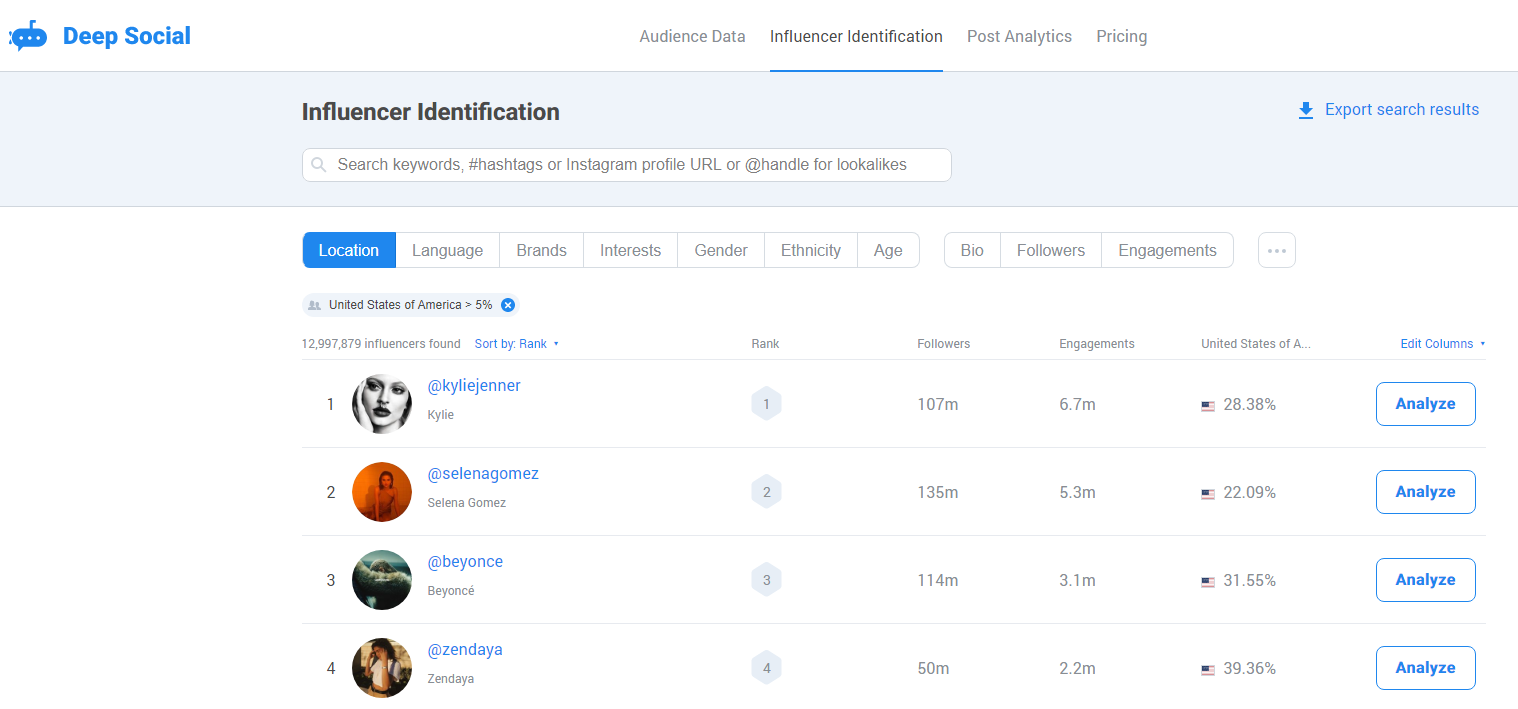Analyze the @zendaya influencer

point(1426,668)
